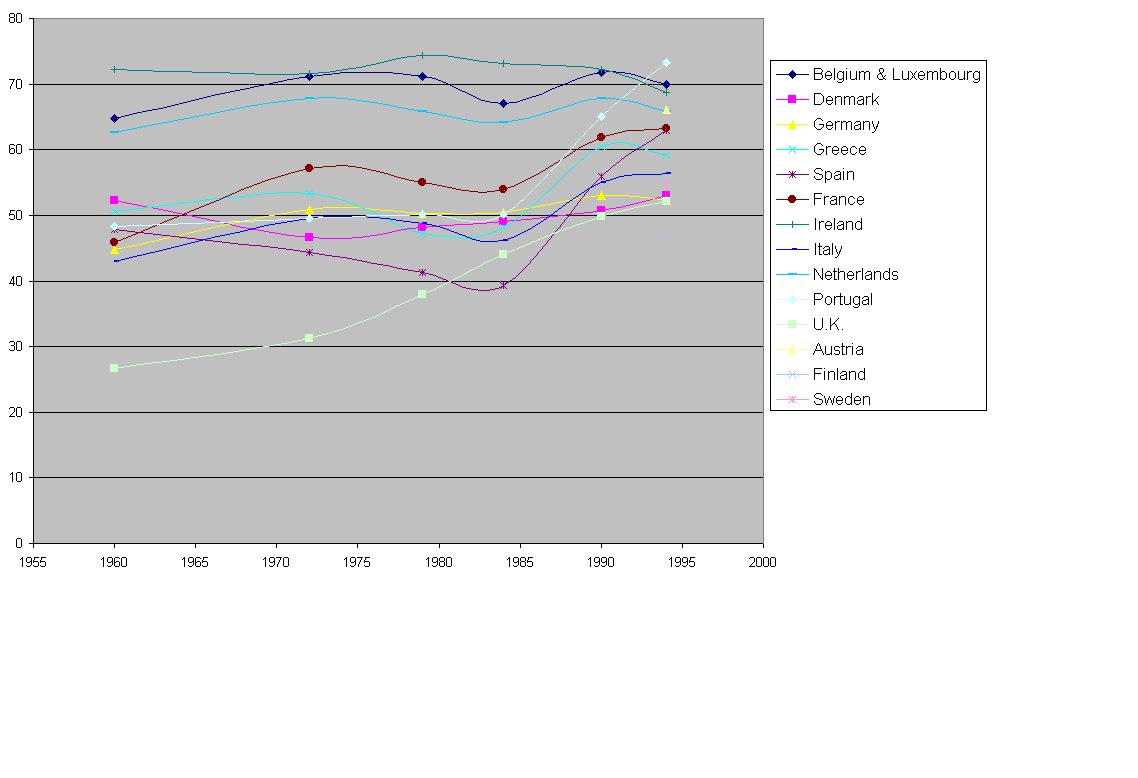Click the 1955 label on the horizontal axis
Viewport: 1138px width, 778px height.
(33, 562)
